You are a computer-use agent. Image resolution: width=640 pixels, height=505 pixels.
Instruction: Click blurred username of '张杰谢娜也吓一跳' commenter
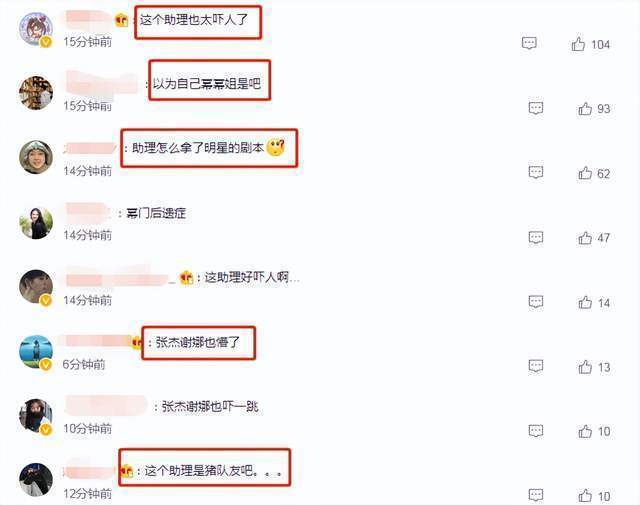[x=106, y=405]
